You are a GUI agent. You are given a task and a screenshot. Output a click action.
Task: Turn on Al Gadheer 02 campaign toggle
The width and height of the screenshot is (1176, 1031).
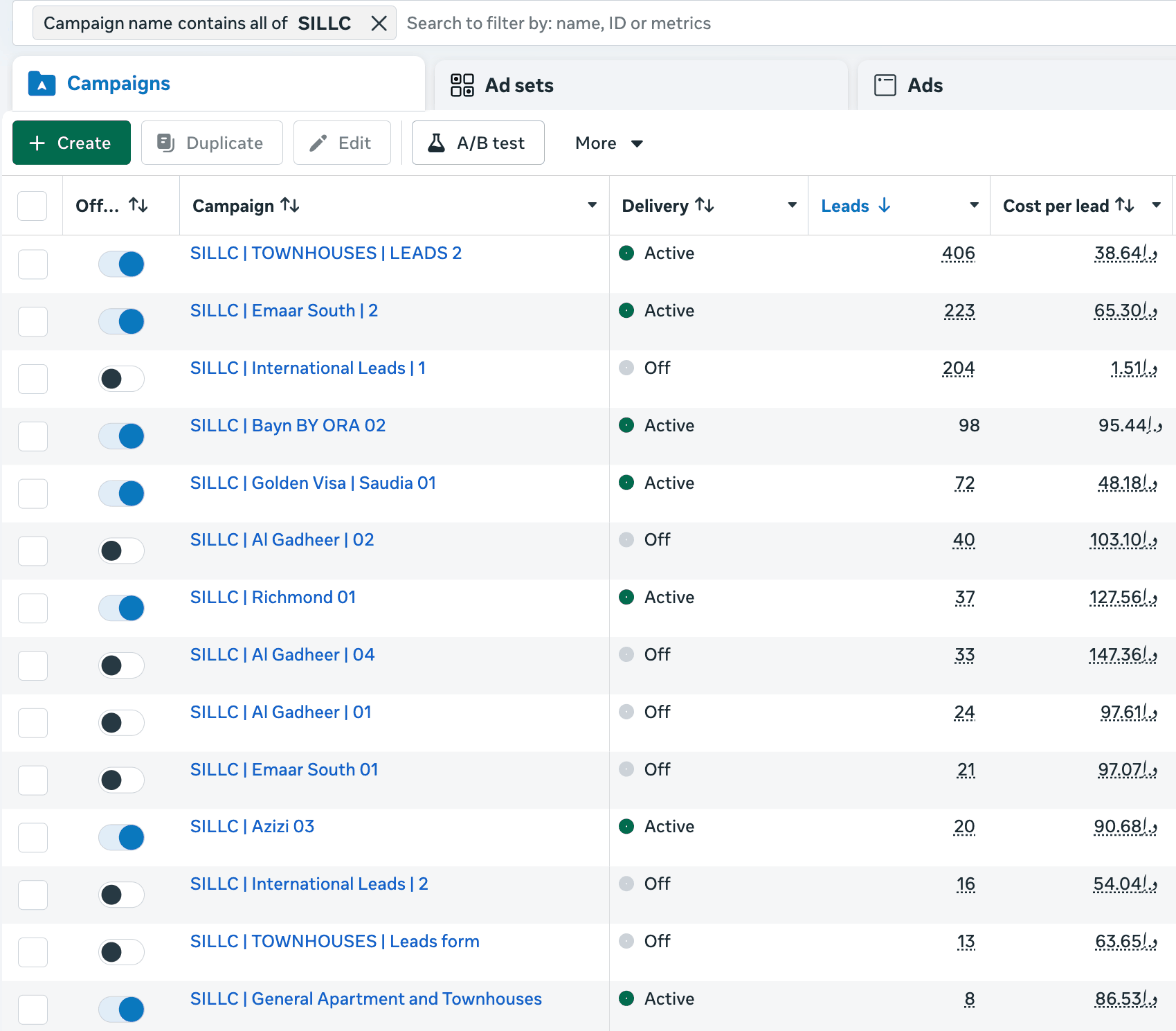(x=122, y=550)
